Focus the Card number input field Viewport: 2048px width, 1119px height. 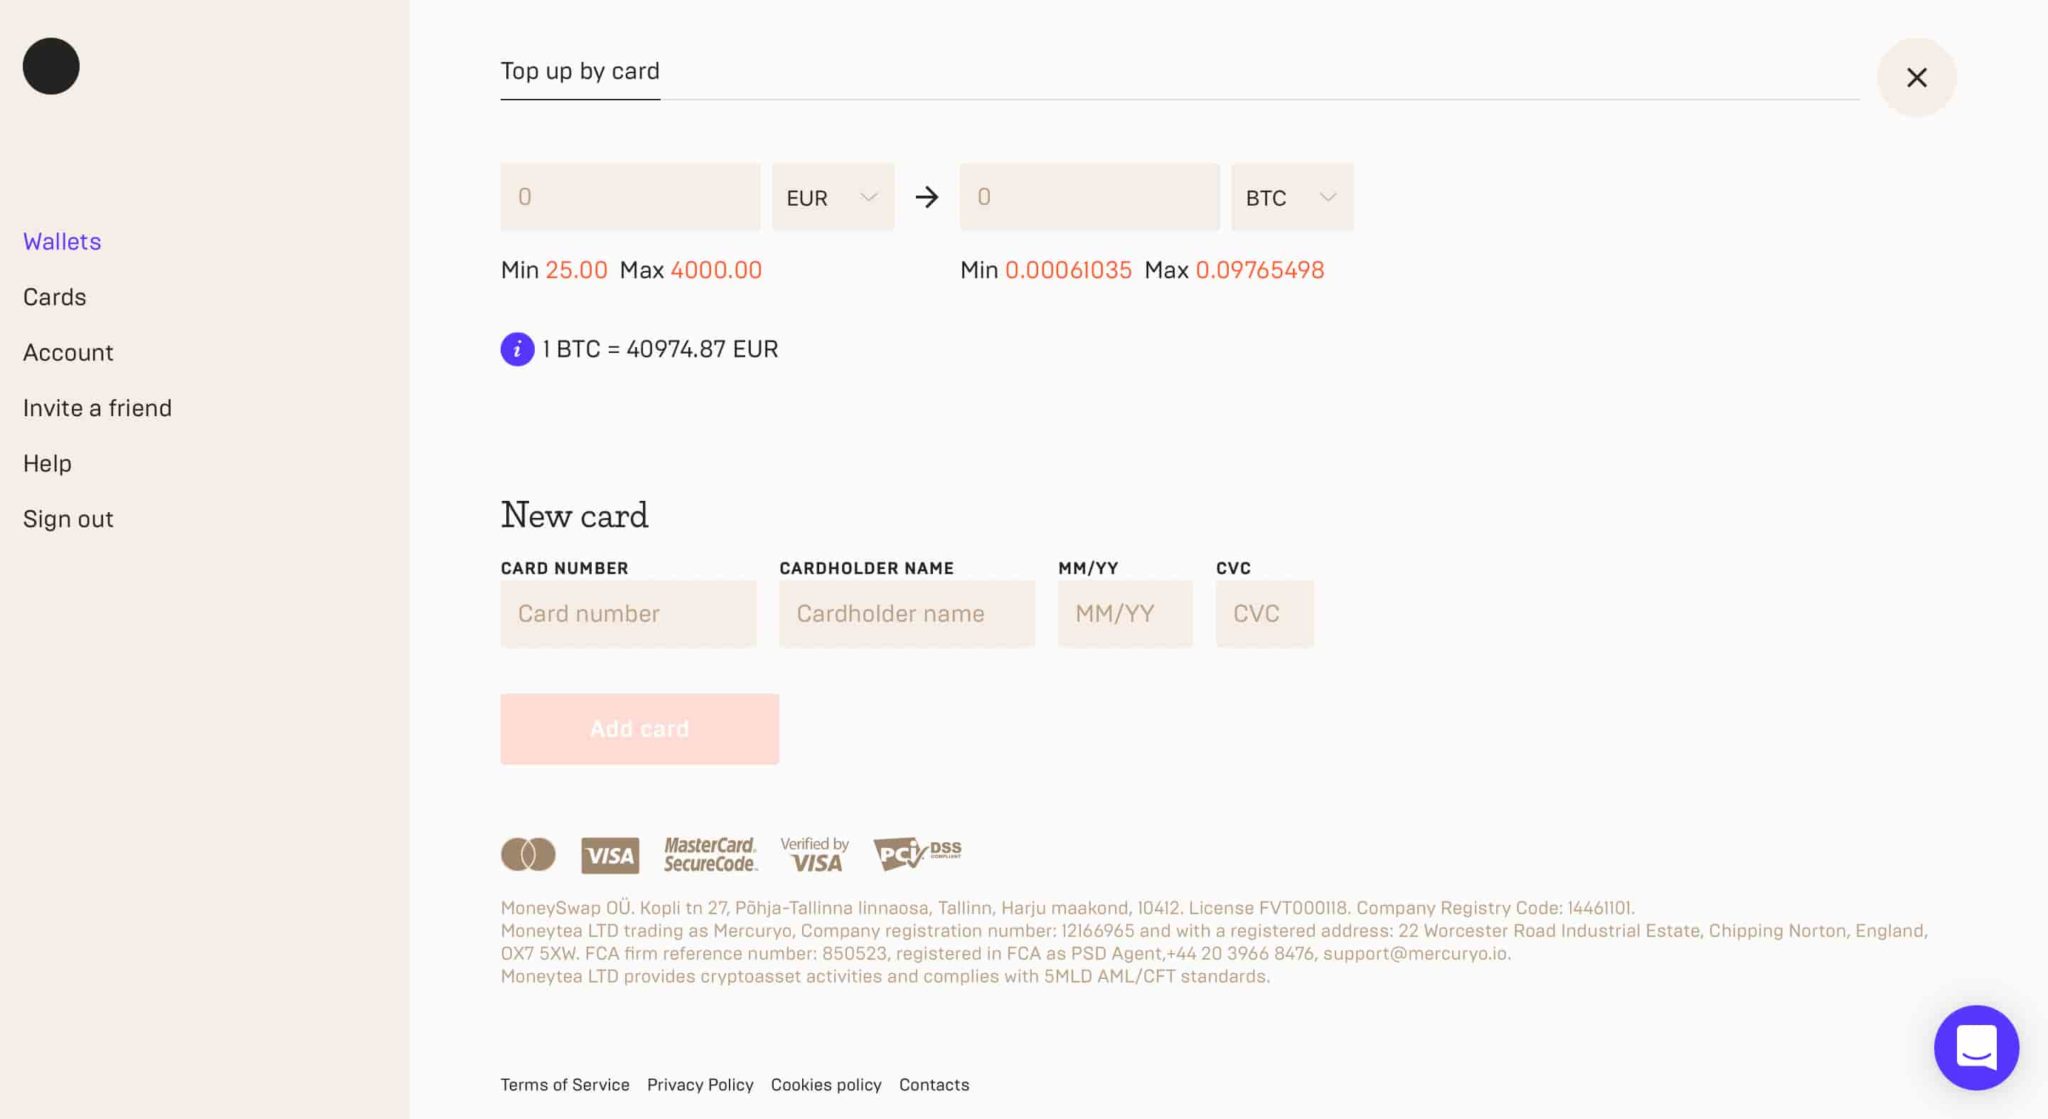tap(628, 614)
